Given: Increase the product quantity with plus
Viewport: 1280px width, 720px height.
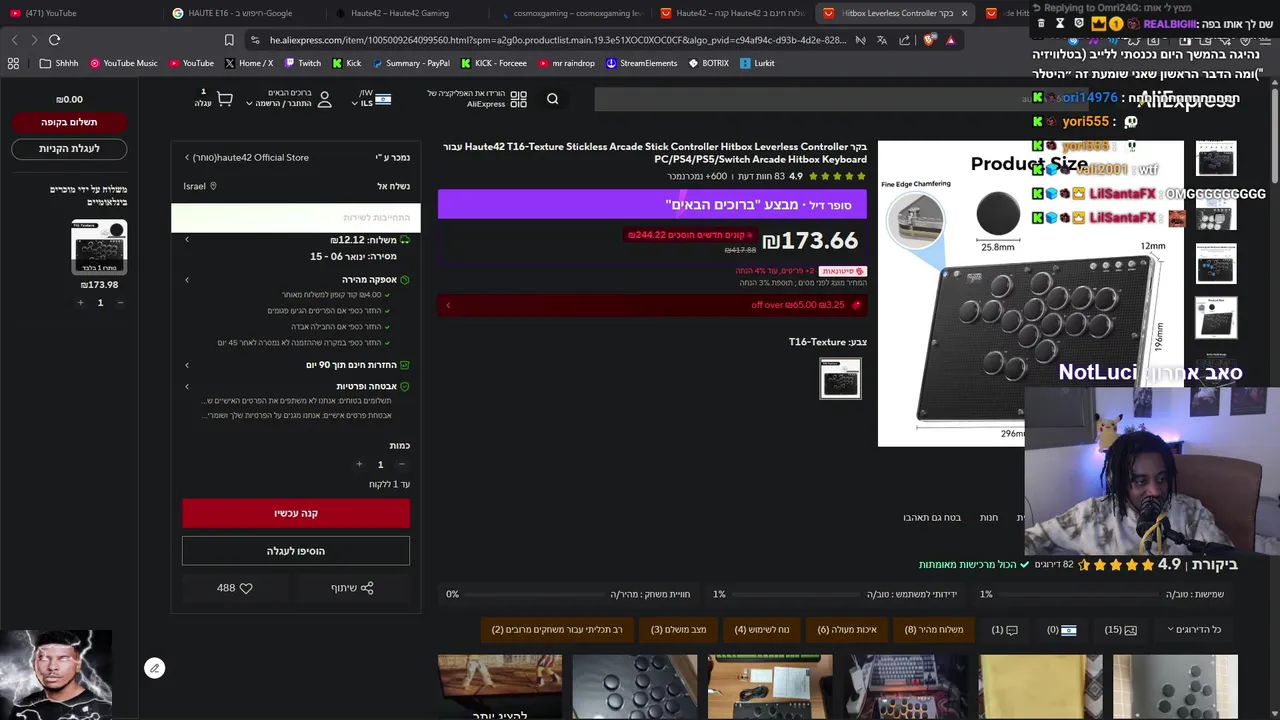Looking at the screenshot, I should point(359,464).
